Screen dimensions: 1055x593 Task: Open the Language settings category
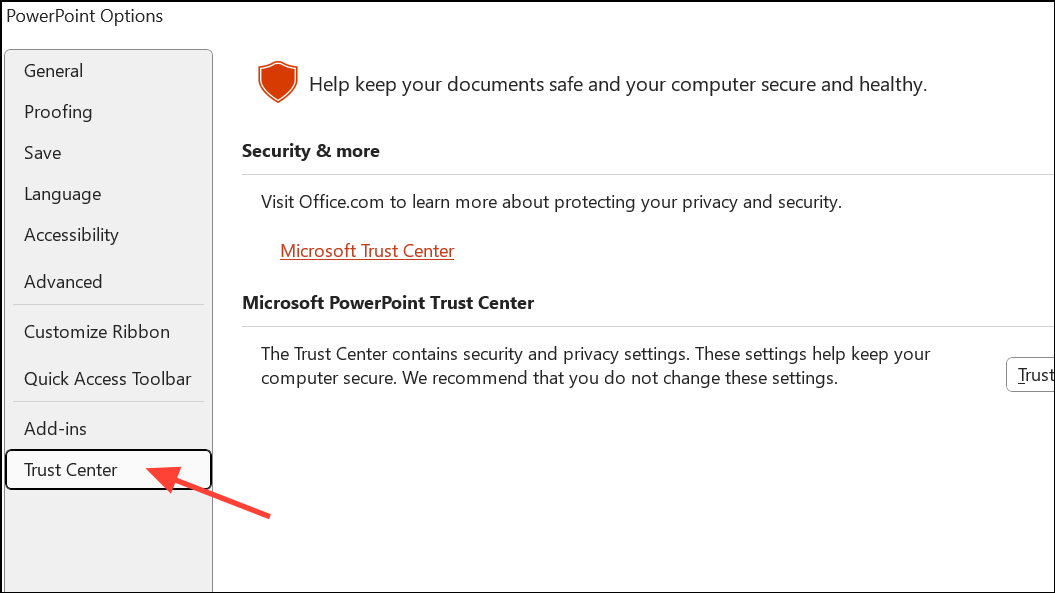(x=63, y=194)
